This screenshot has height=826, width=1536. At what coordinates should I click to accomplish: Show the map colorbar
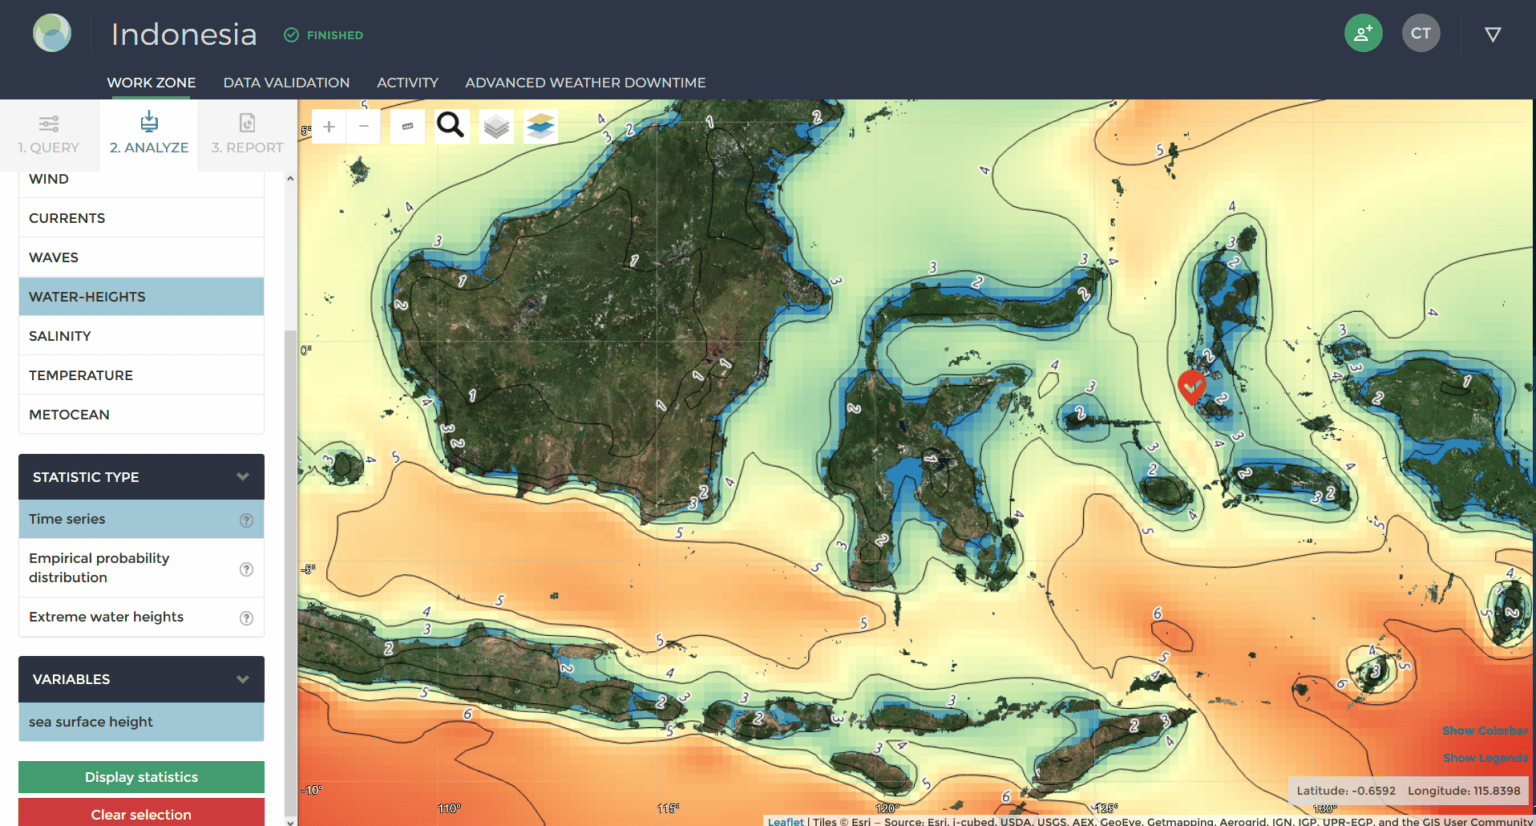[1485, 730]
